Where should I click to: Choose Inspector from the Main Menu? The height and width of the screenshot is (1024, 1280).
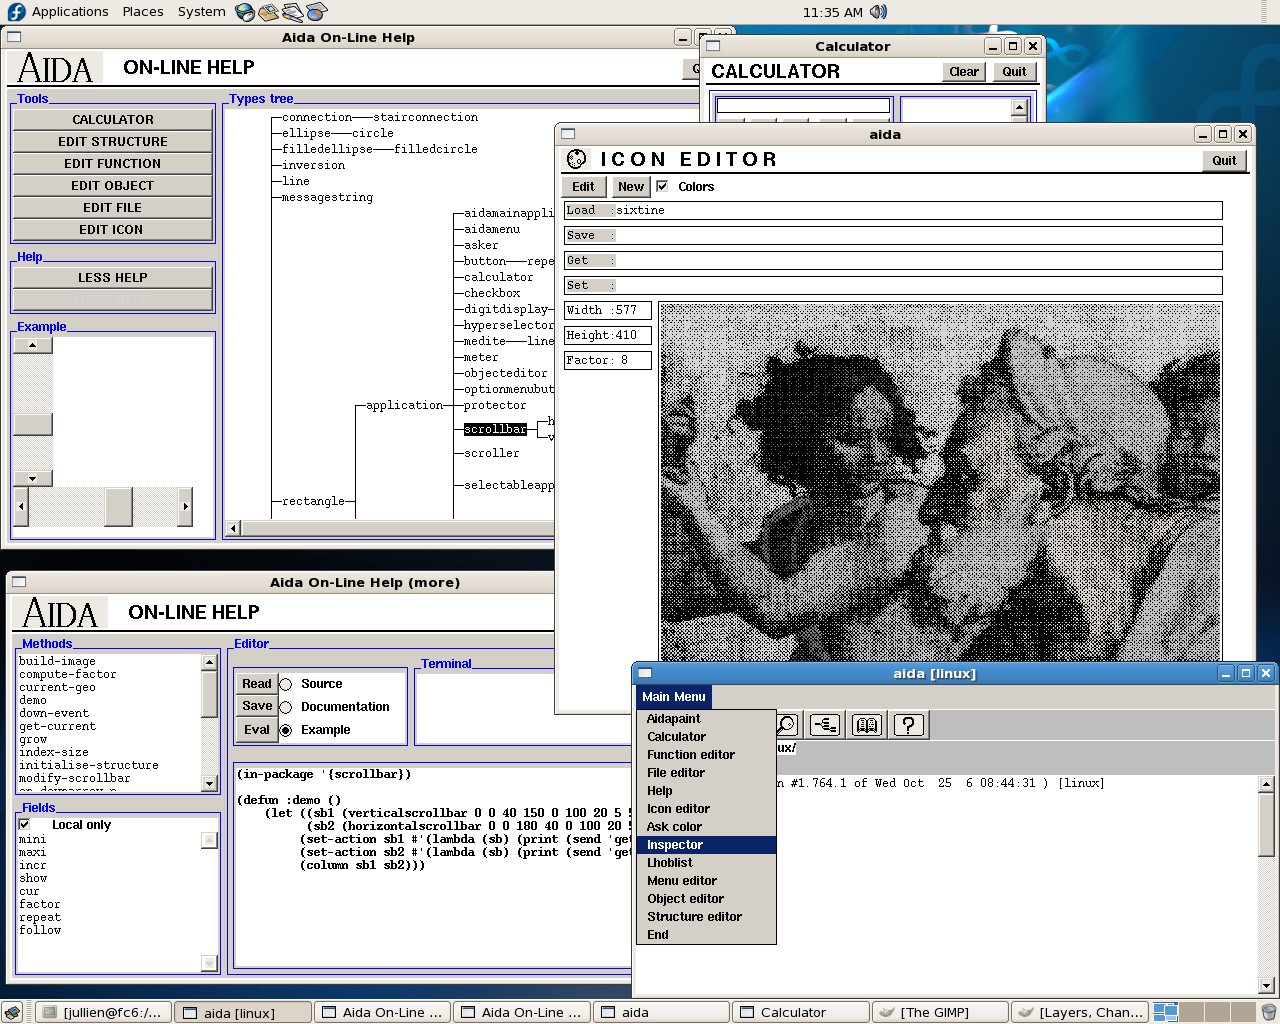[706, 845]
